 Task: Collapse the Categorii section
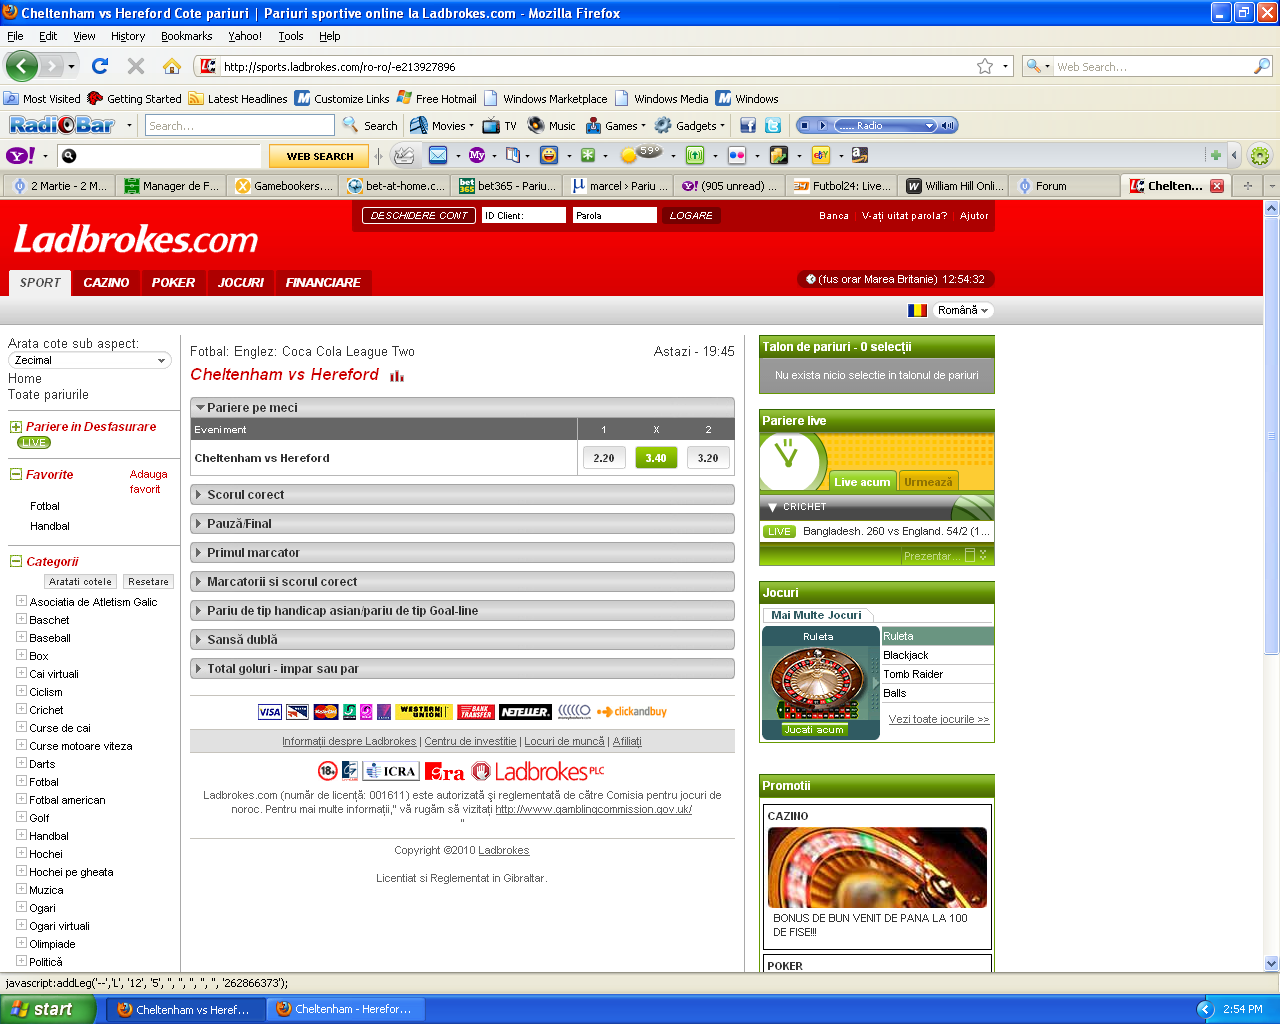click(16, 562)
